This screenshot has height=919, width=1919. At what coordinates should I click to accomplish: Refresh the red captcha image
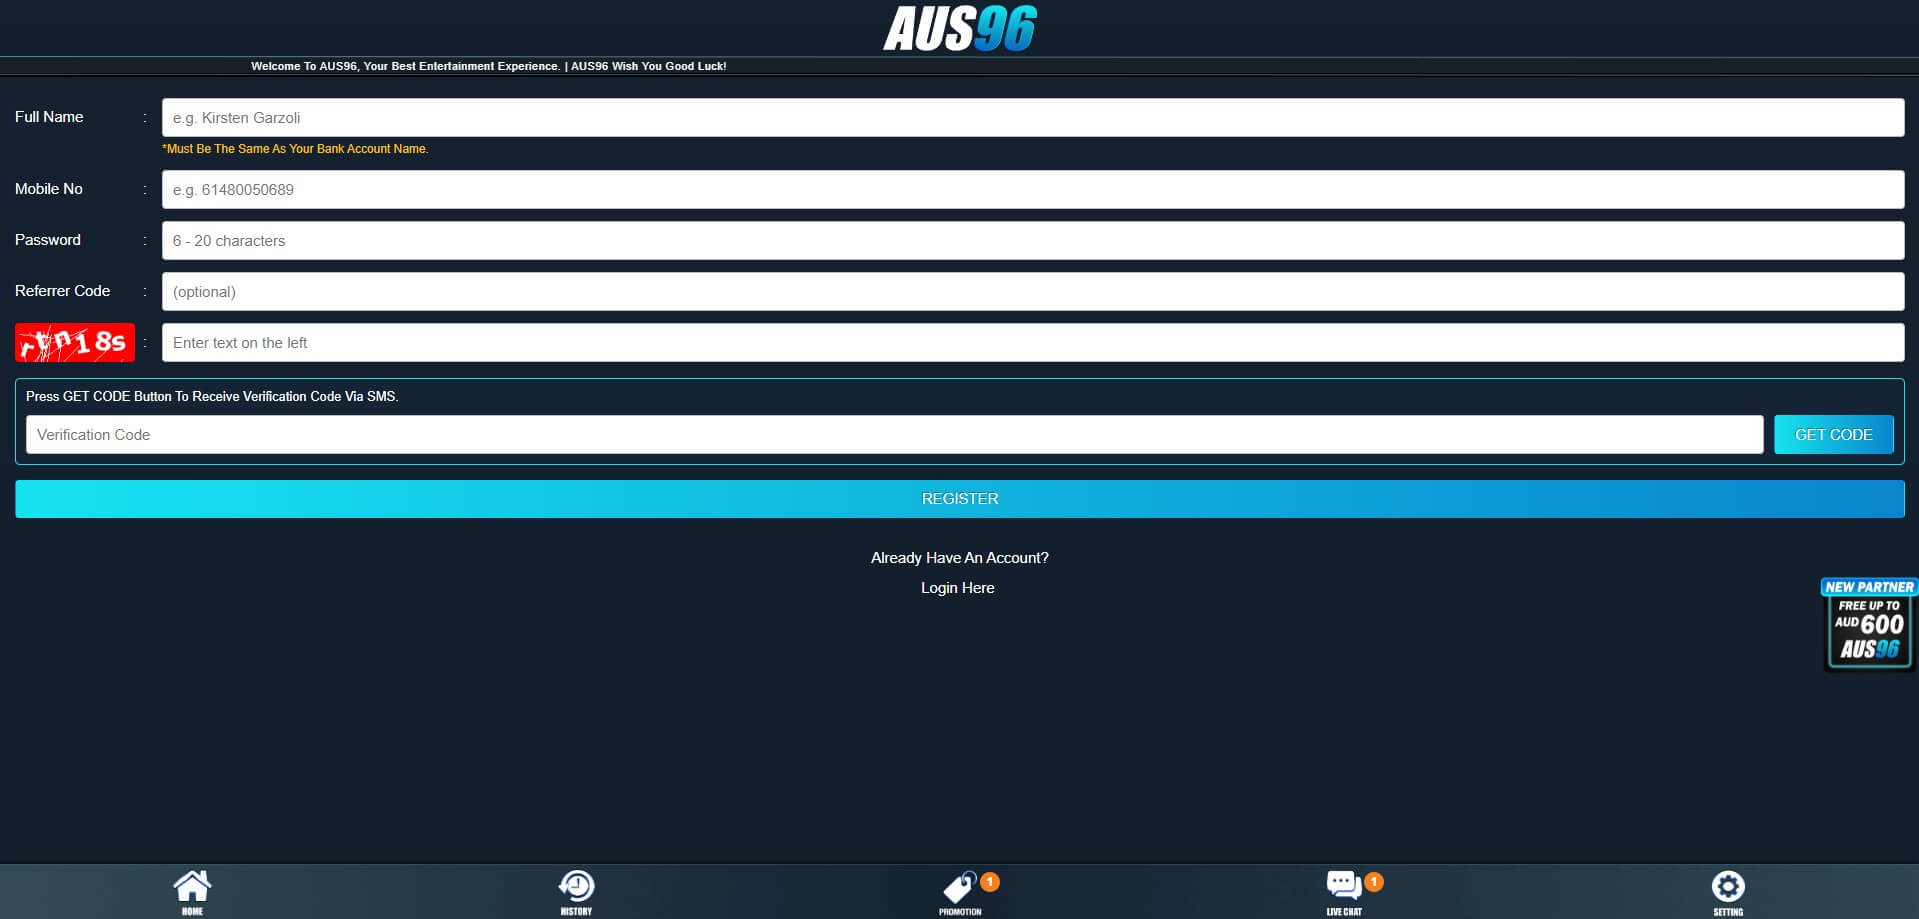pos(75,342)
